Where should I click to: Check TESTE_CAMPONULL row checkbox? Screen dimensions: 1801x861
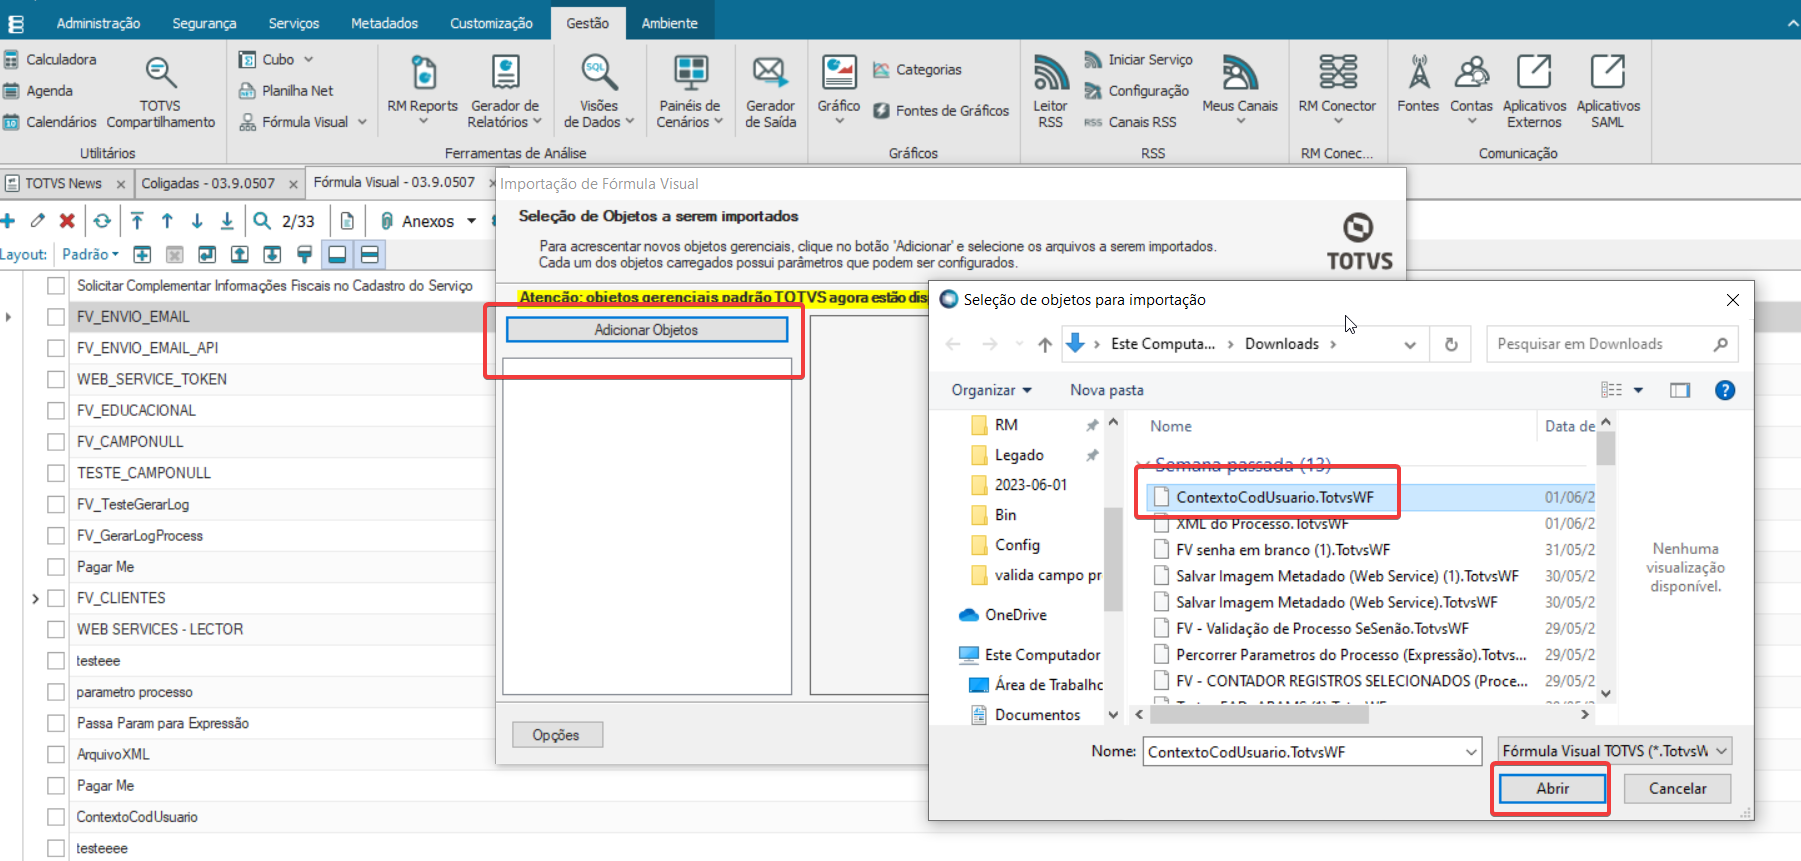[56, 473]
